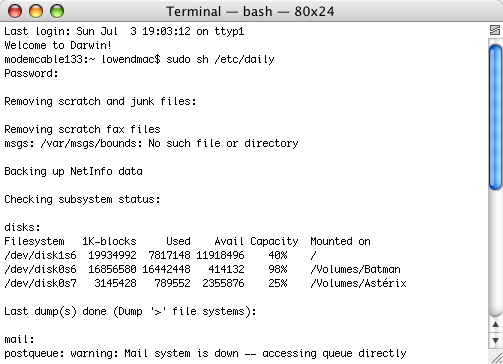503x364 pixels.
Task: Click the '16442448' used value
Action: tap(166, 269)
